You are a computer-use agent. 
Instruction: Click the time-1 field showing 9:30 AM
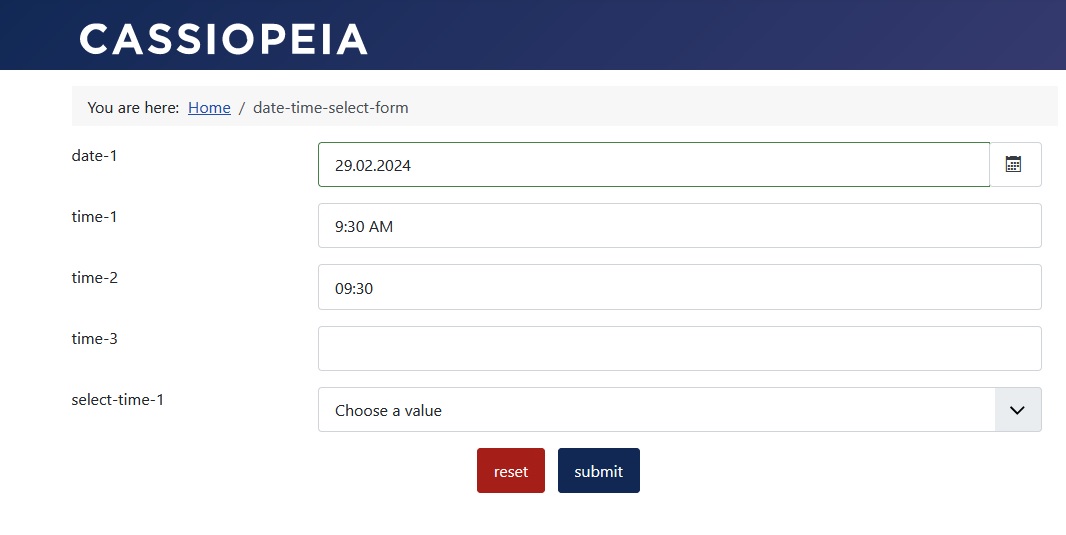[x=679, y=226]
